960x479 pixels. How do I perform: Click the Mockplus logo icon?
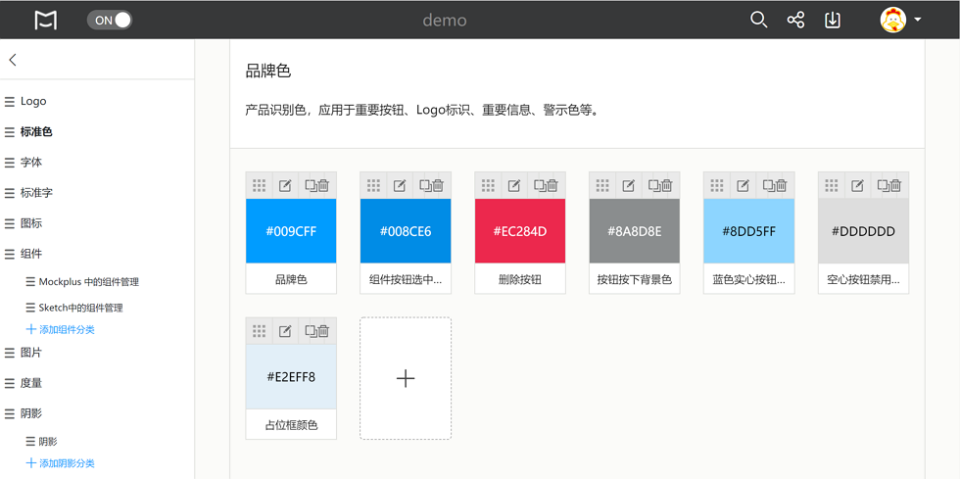pos(45,20)
